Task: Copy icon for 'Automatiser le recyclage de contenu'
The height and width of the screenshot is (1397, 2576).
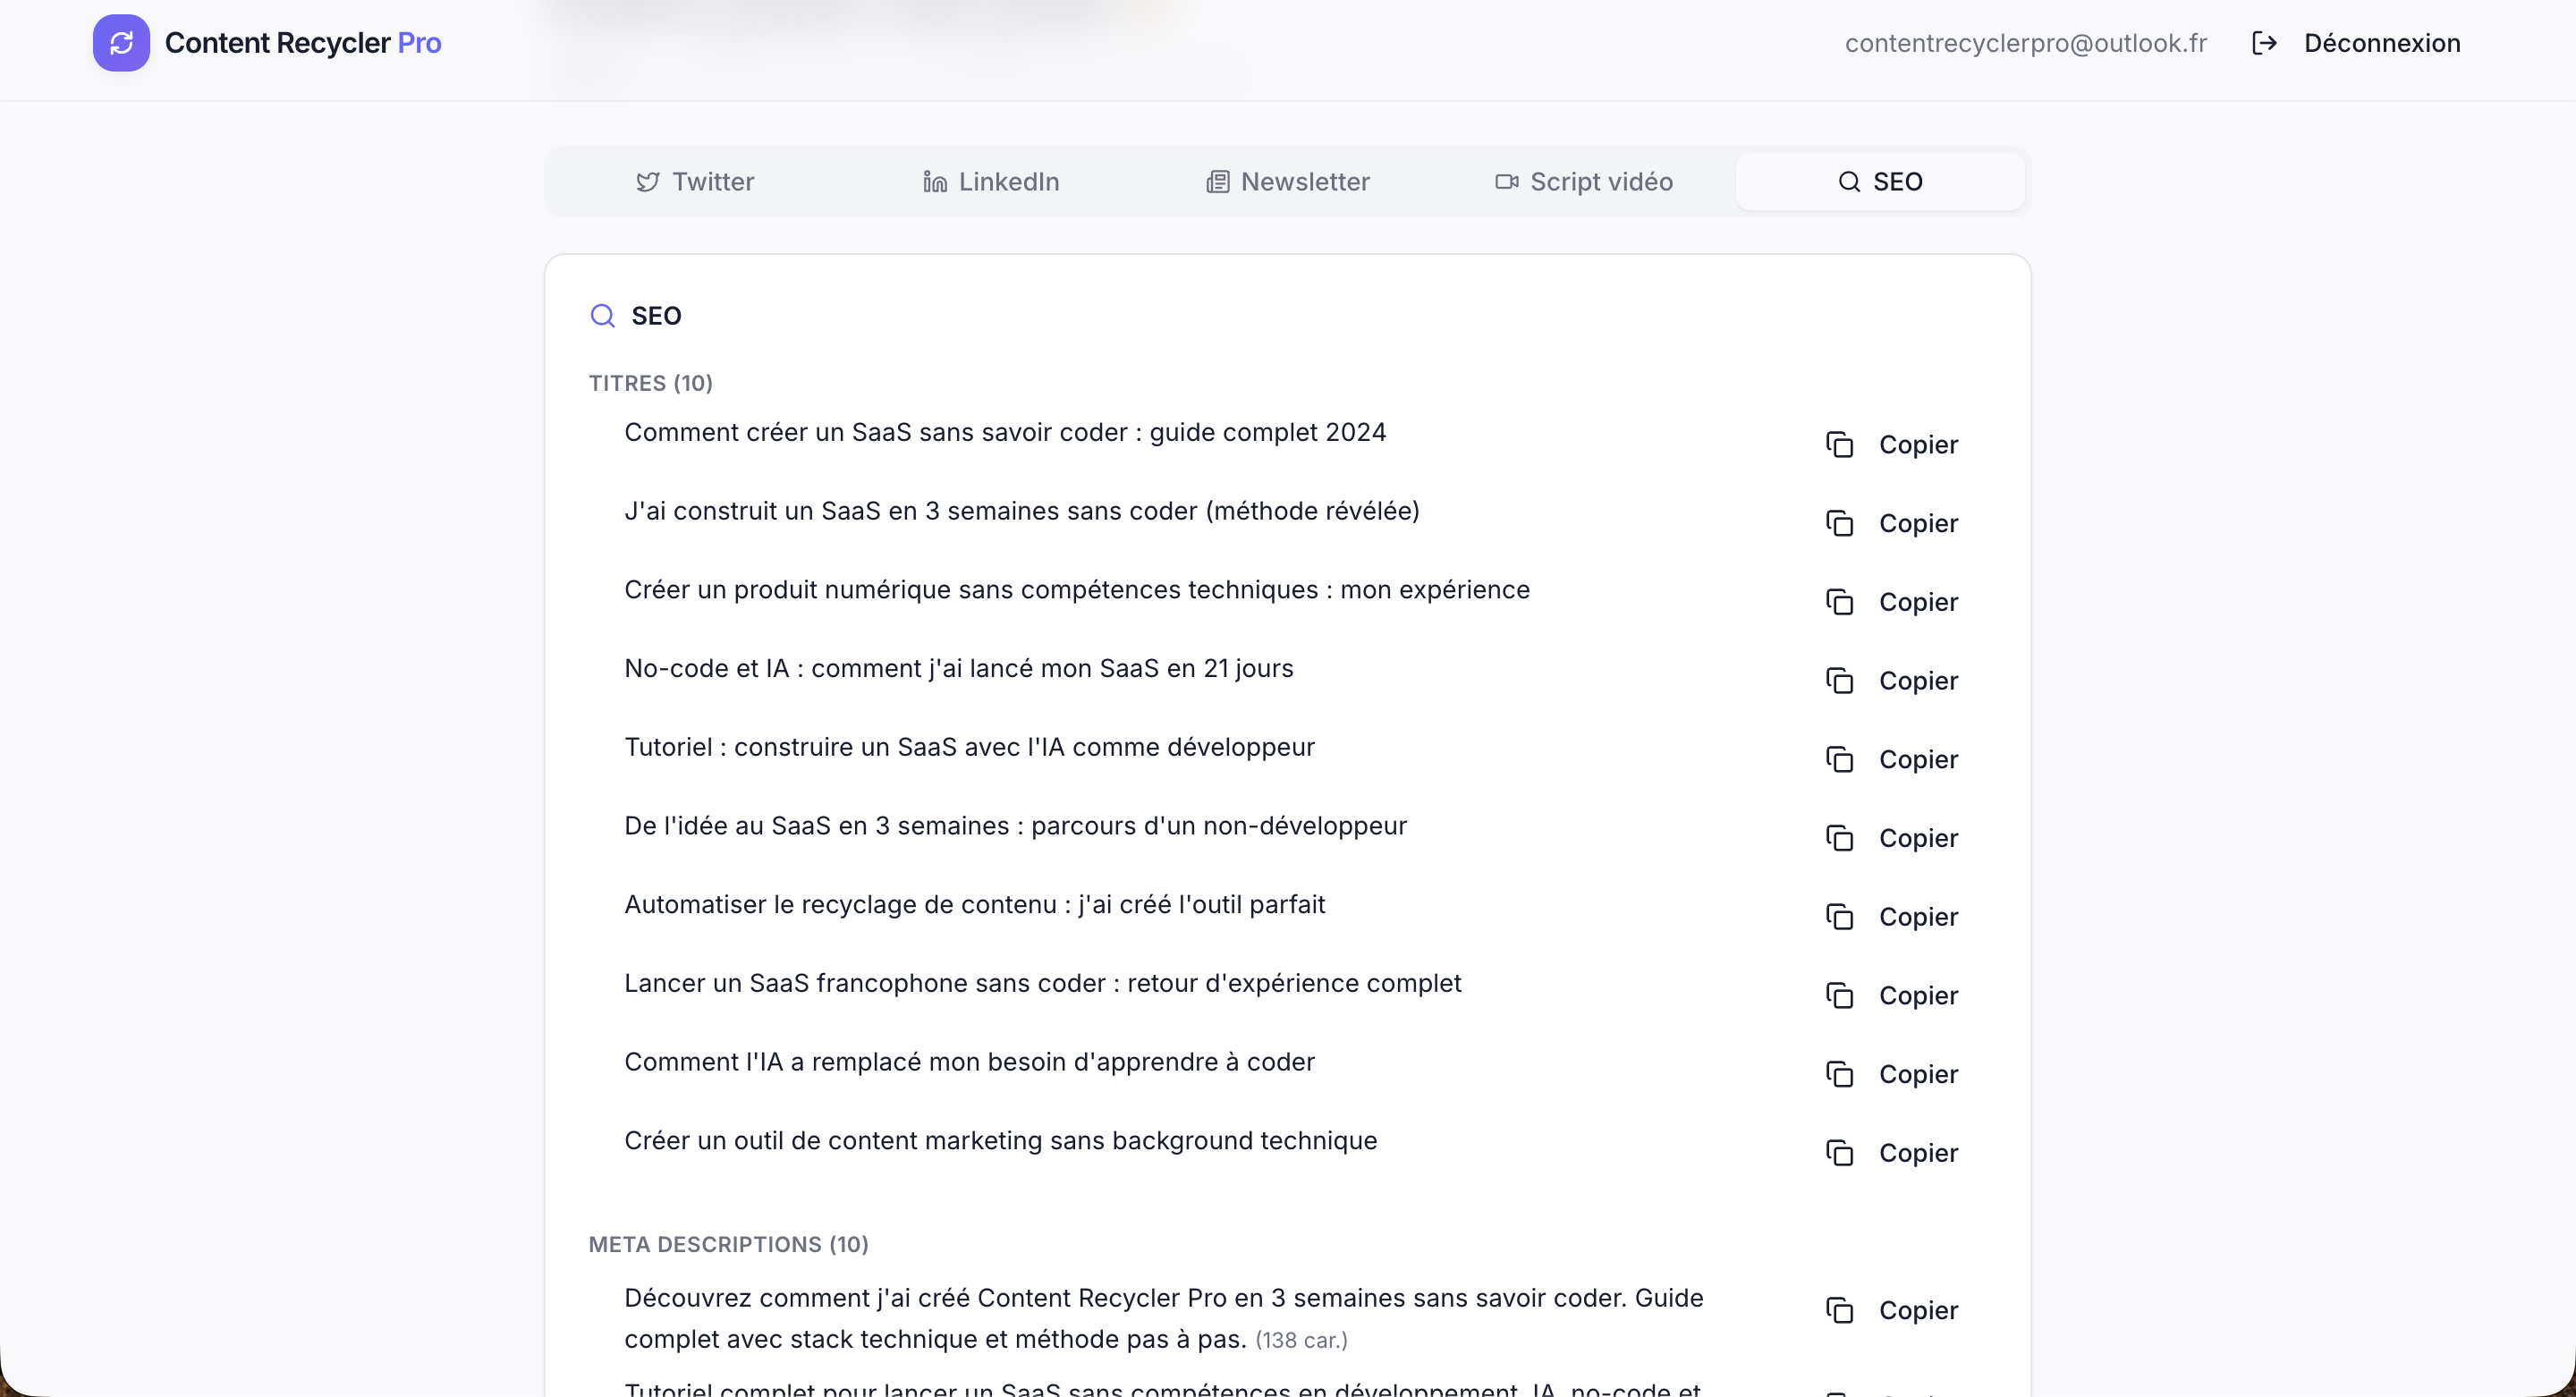Action: [1839, 917]
